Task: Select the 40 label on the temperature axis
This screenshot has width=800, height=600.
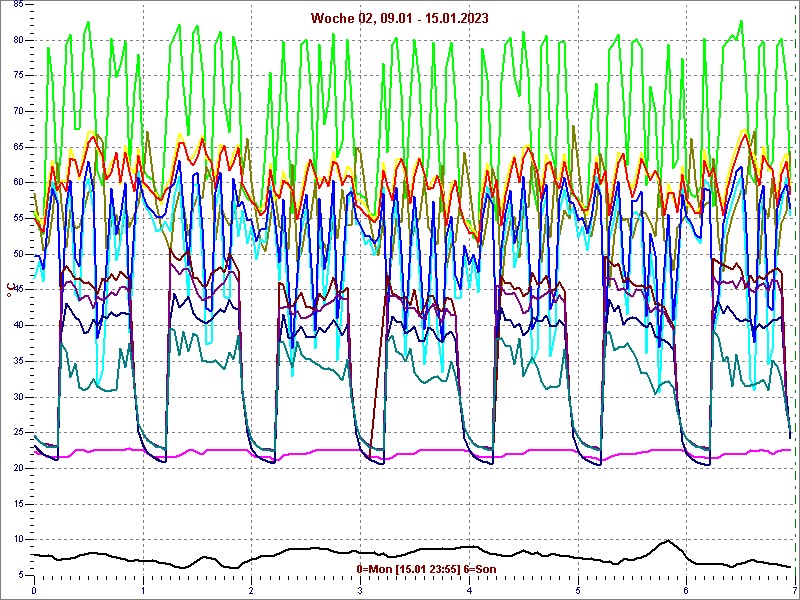Action: tap(19, 325)
